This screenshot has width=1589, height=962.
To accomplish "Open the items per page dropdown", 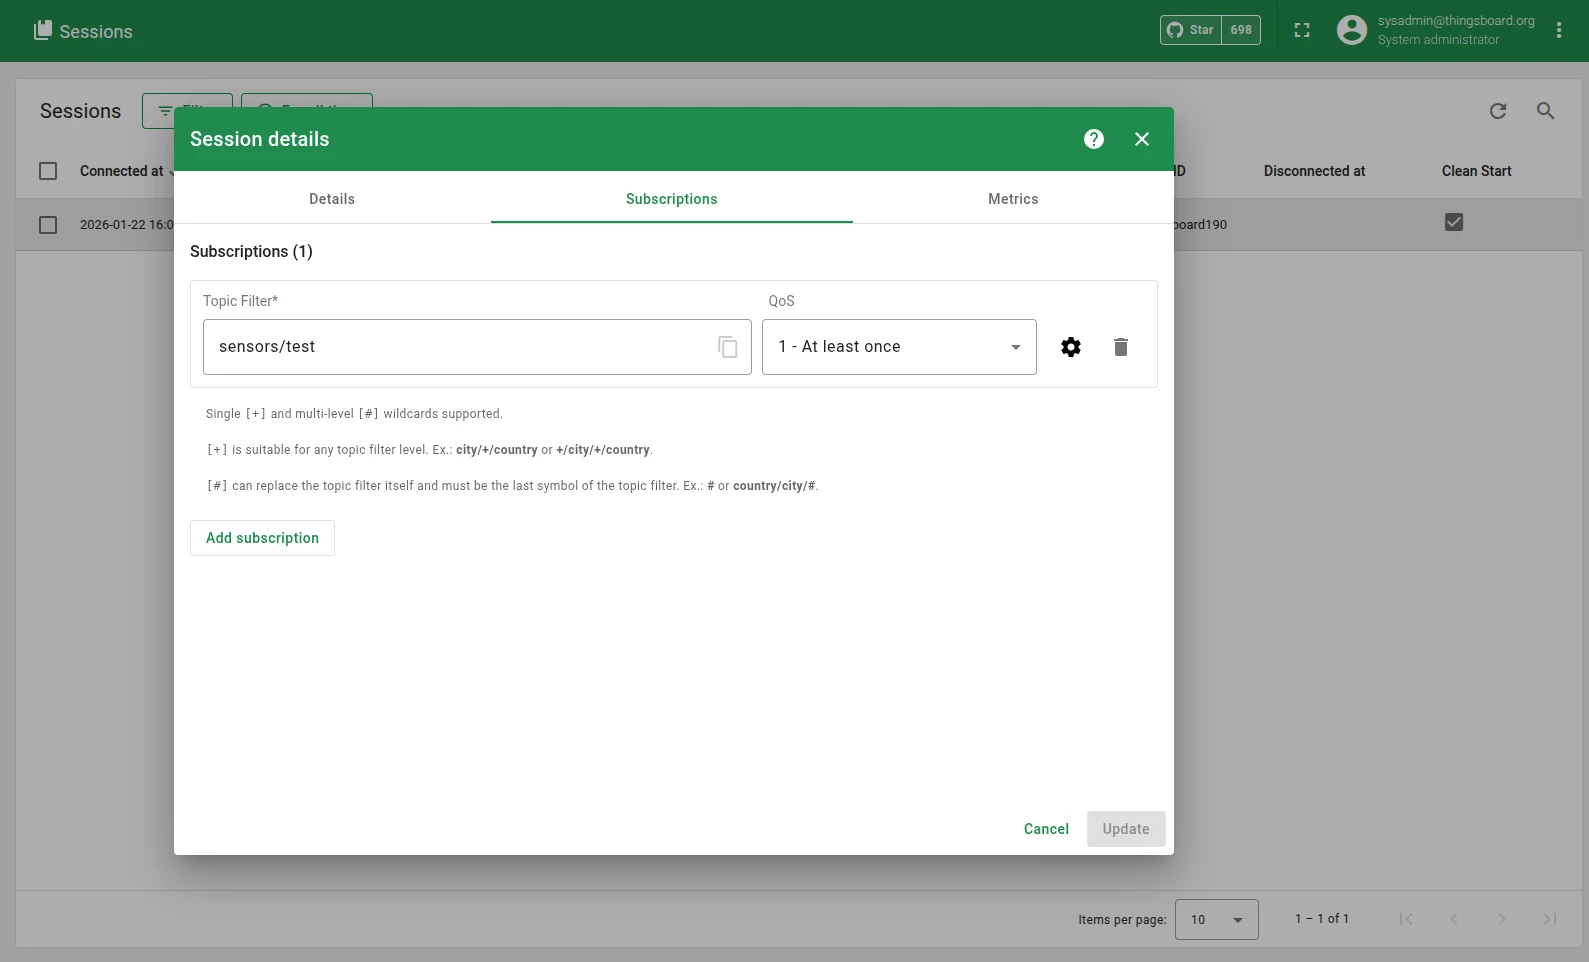I will tap(1217, 919).
